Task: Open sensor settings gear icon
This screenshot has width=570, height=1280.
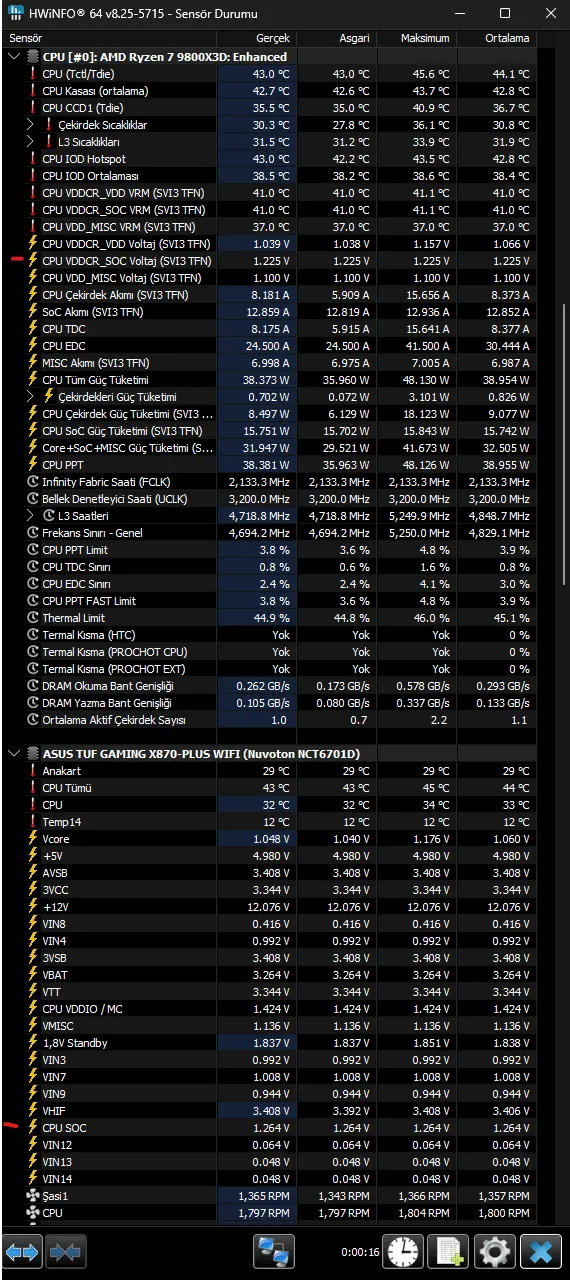Action: coord(495,1250)
